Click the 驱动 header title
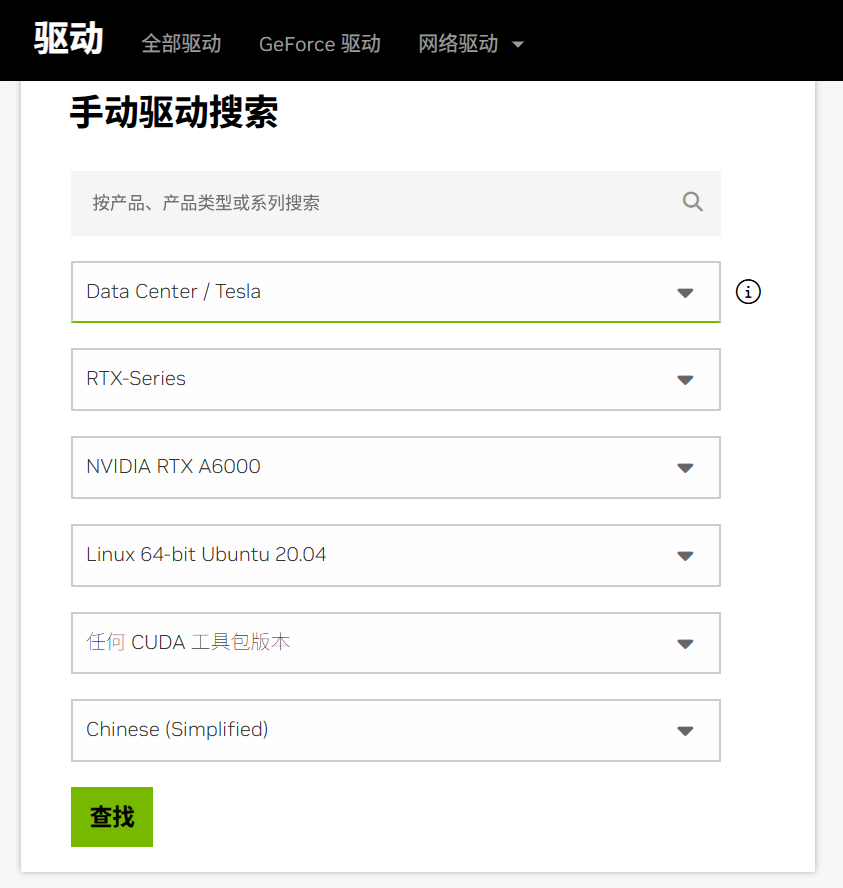Screen dimensions: 843x888 tap(69, 39)
